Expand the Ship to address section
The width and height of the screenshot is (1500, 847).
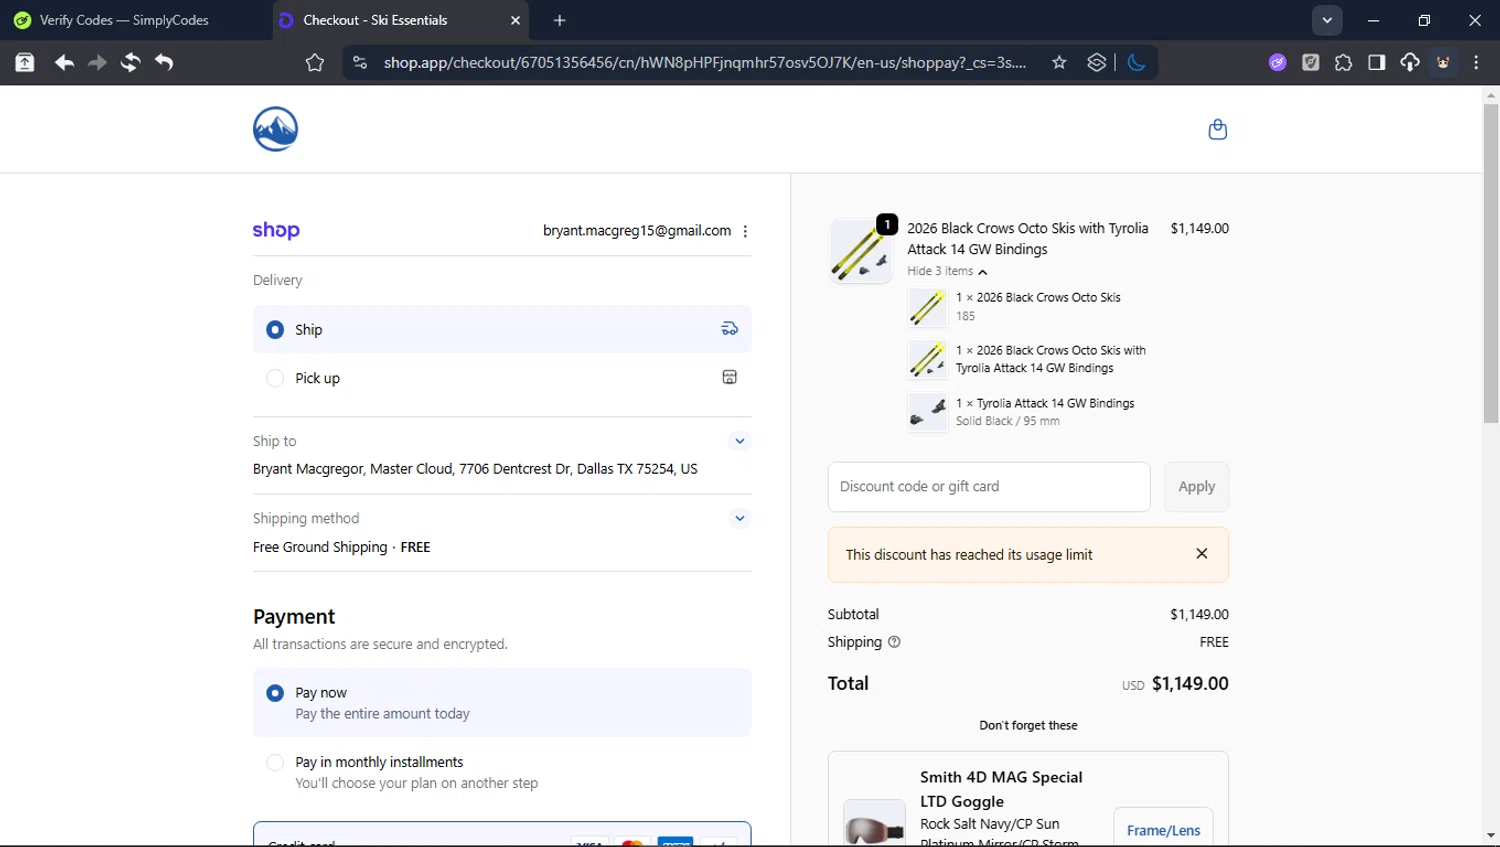point(739,441)
